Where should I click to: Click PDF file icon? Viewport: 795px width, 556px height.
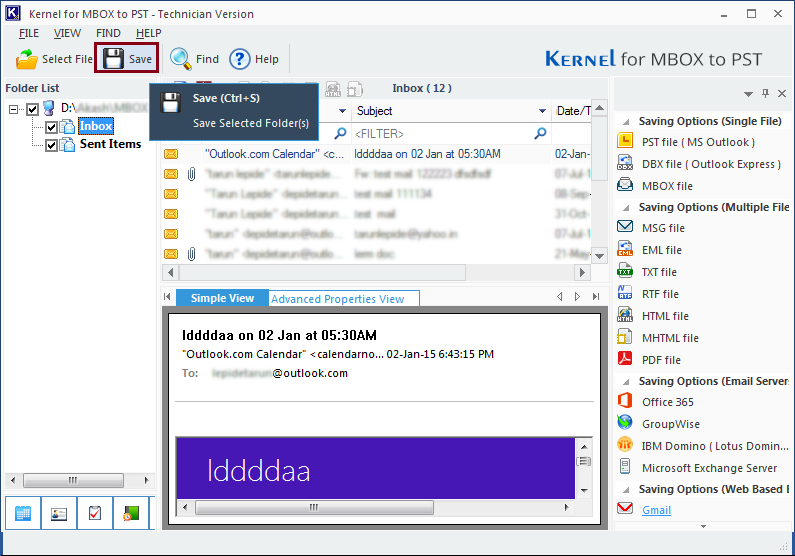click(625, 358)
